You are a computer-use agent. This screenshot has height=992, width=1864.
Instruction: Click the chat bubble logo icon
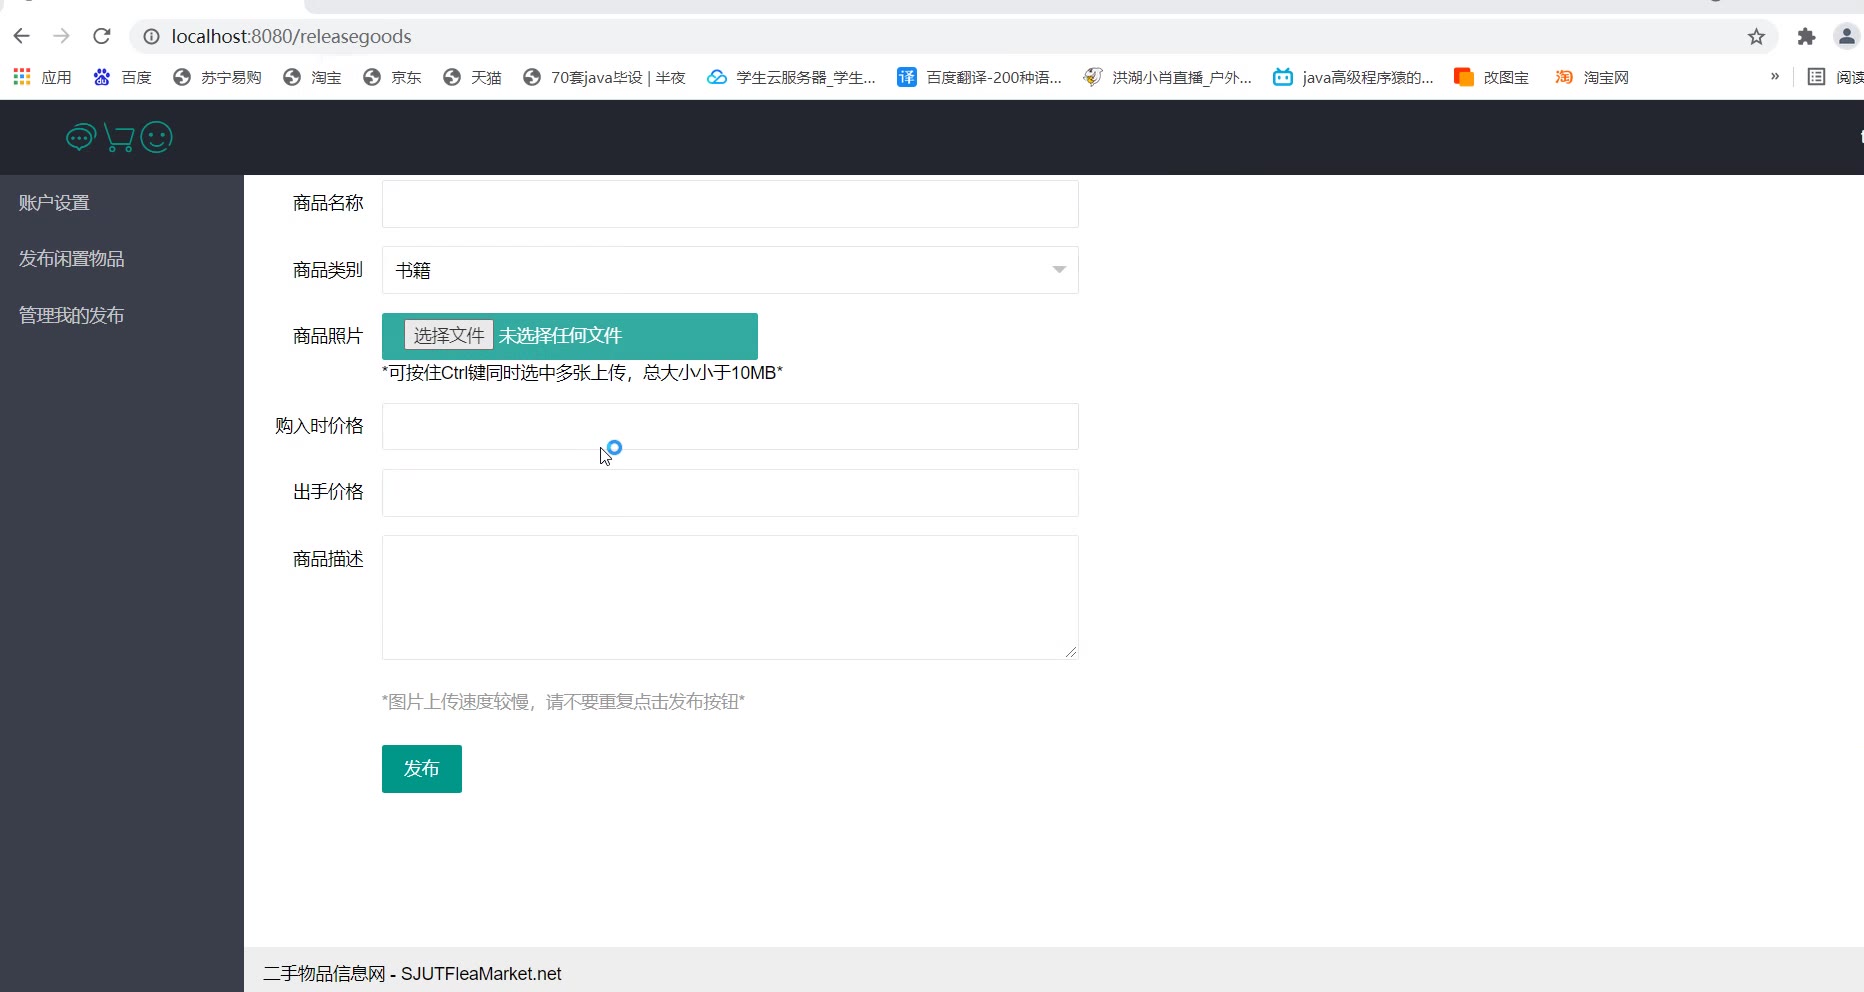coord(80,137)
